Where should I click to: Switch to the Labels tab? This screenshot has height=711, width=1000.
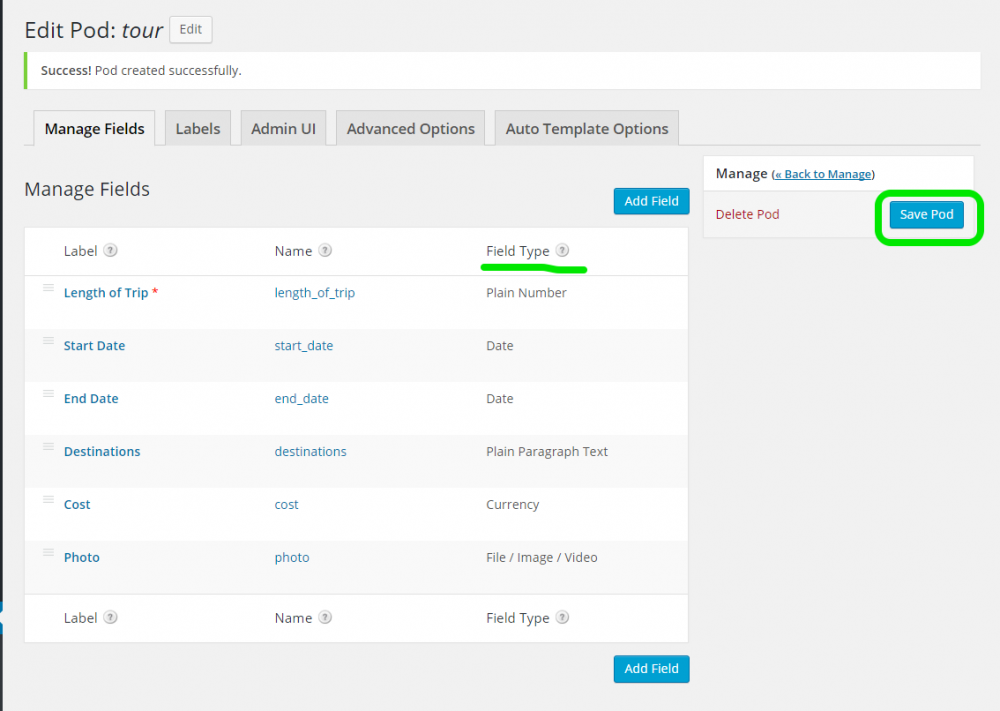198,129
